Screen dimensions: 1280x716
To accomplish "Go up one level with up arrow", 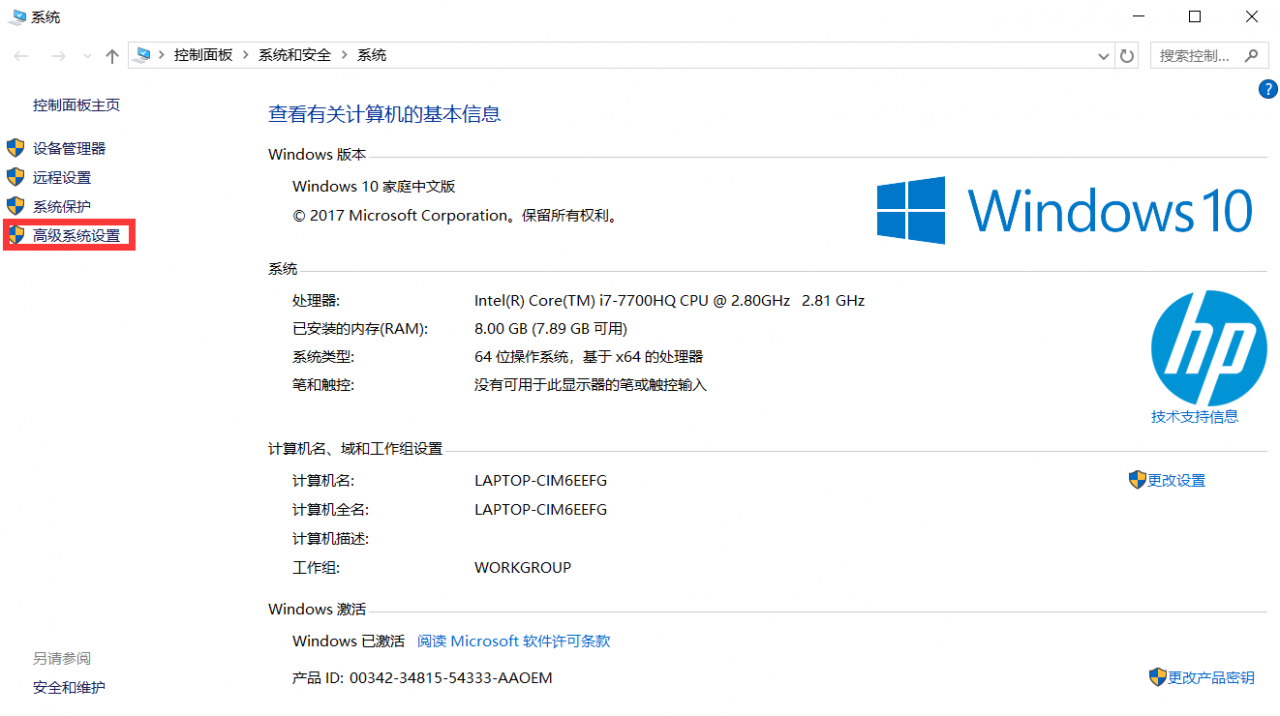I will click(x=112, y=56).
